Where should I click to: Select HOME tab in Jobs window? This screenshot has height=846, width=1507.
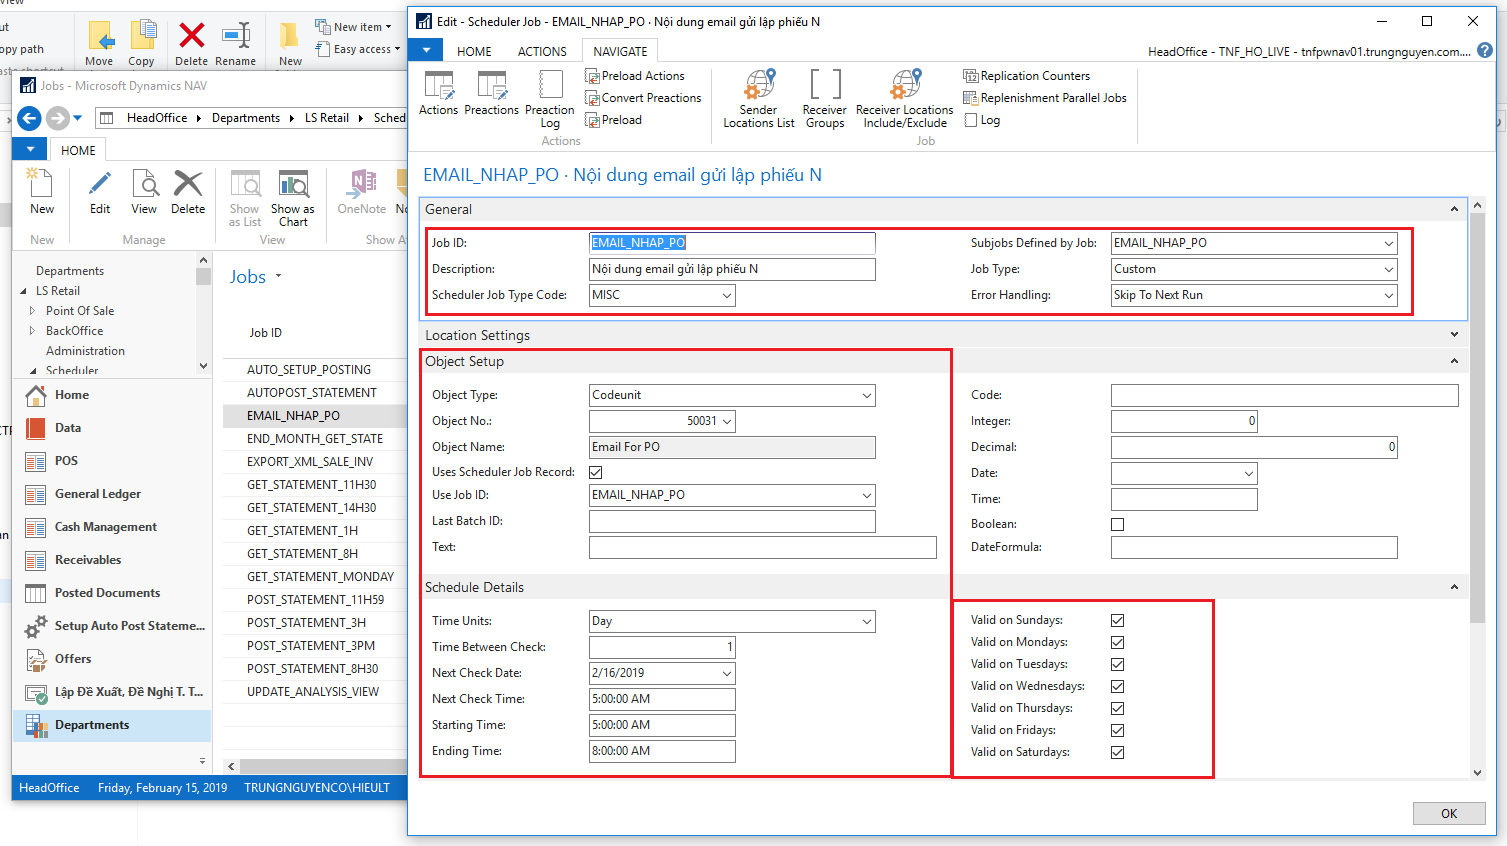click(78, 150)
